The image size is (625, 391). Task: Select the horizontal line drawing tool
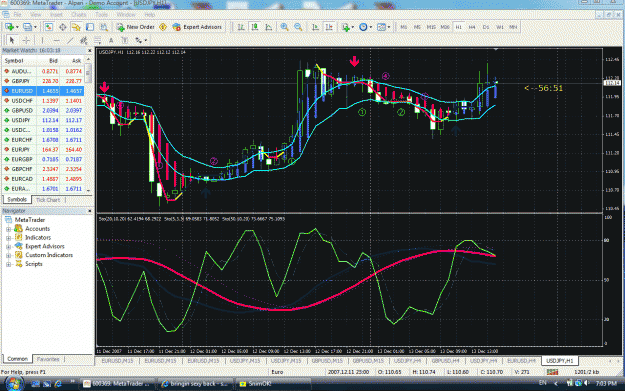click(56, 40)
